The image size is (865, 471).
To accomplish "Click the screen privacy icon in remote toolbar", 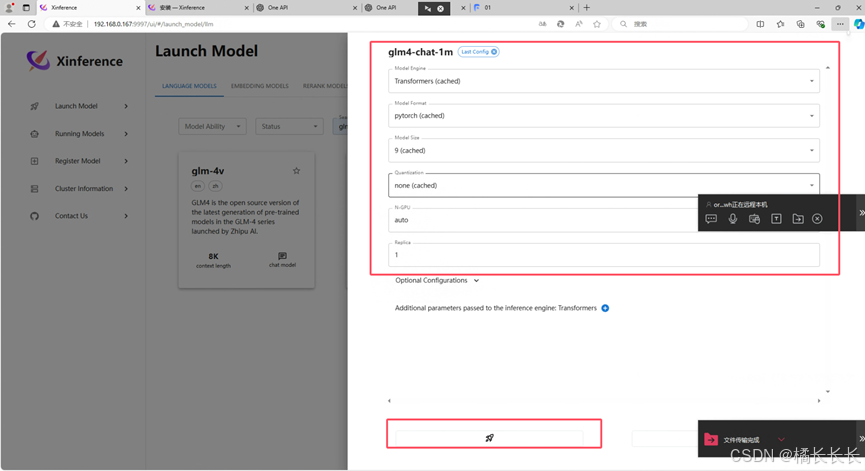I will click(x=754, y=219).
